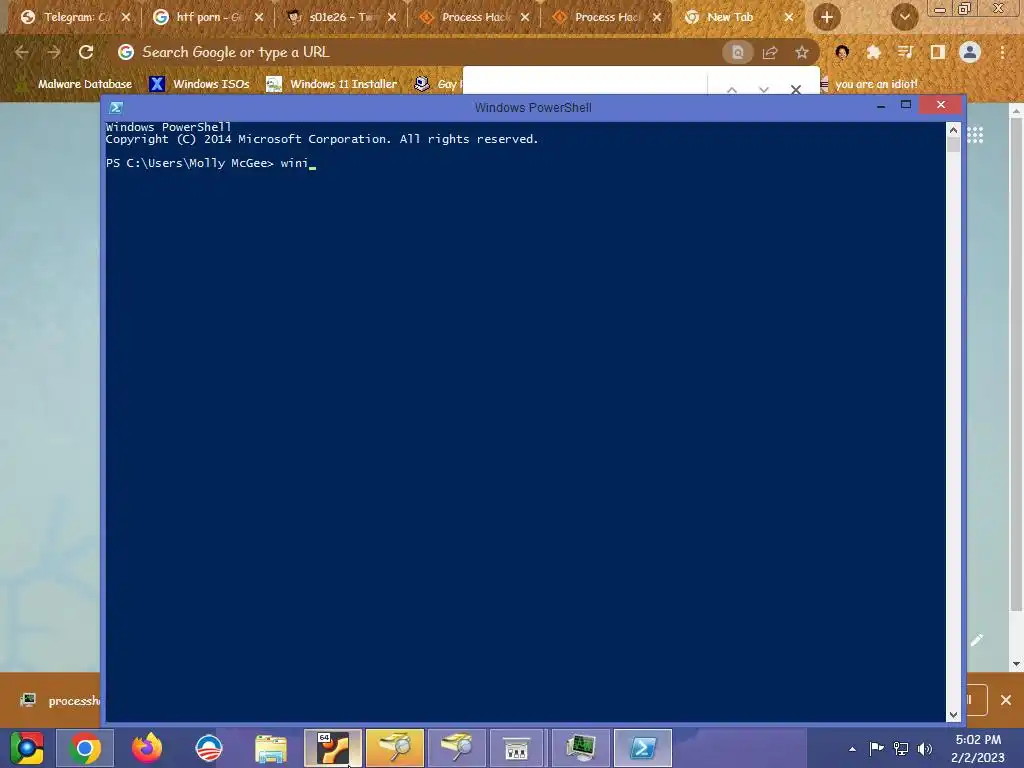Open the processhacker download item
The image size is (1024, 768).
coord(59,700)
